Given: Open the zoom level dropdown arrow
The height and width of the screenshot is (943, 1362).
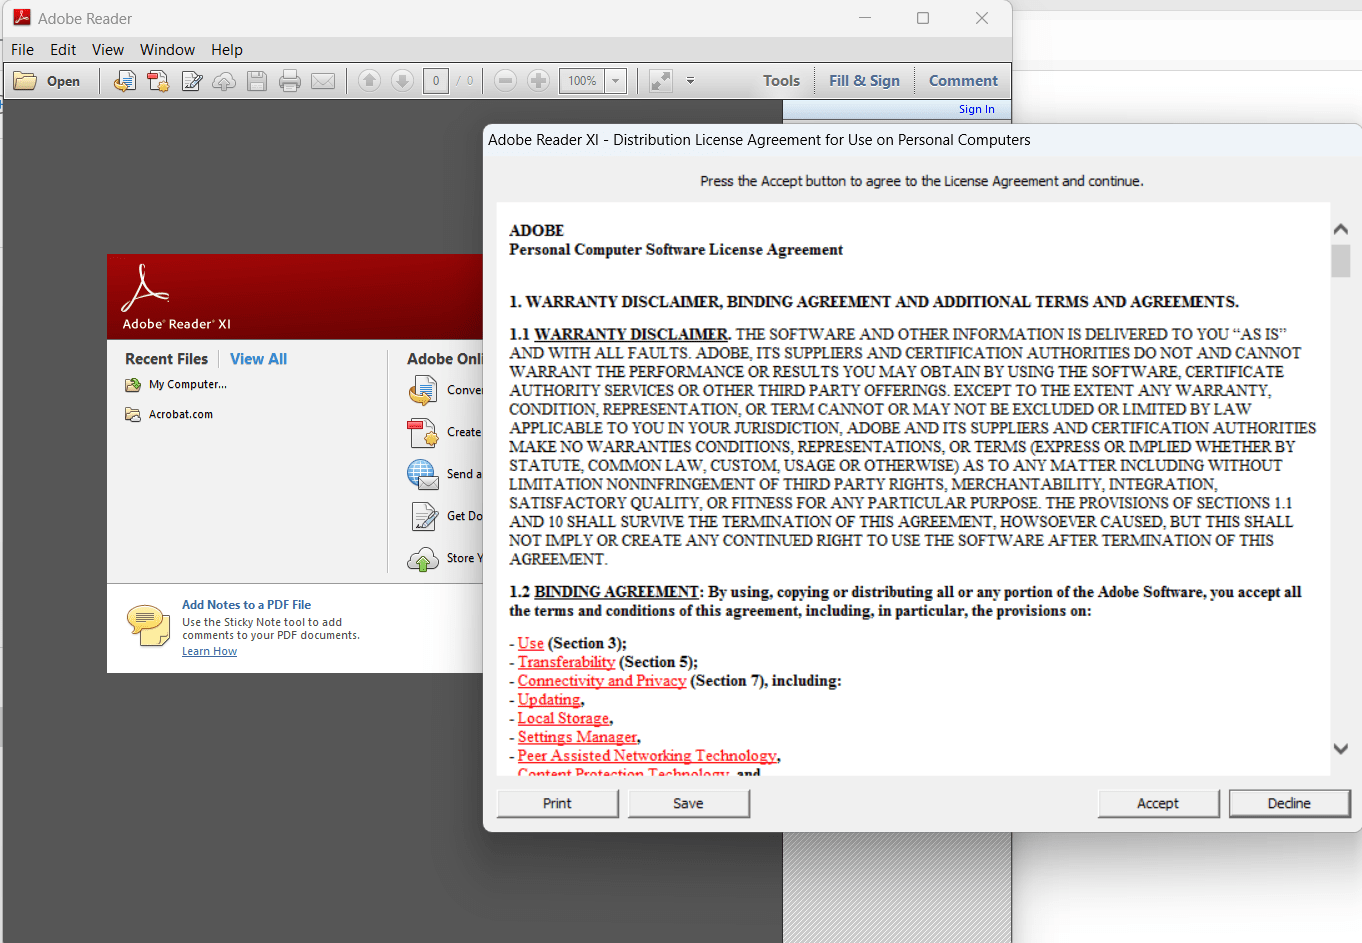Looking at the screenshot, I should point(616,81).
